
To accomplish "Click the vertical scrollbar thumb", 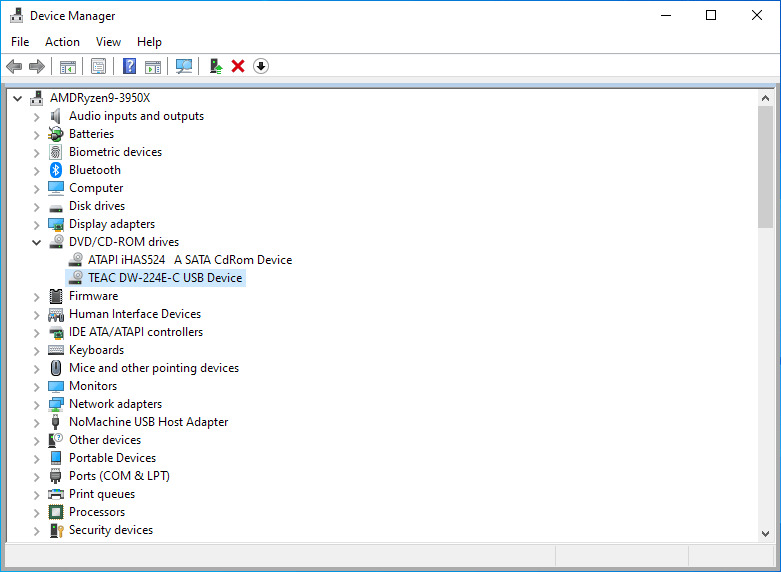I will (766, 167).
